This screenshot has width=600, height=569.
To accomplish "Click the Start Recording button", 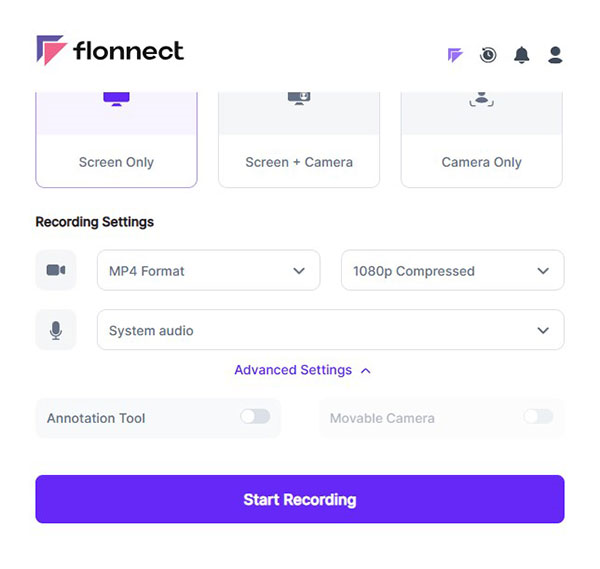I will pos(300,499).
